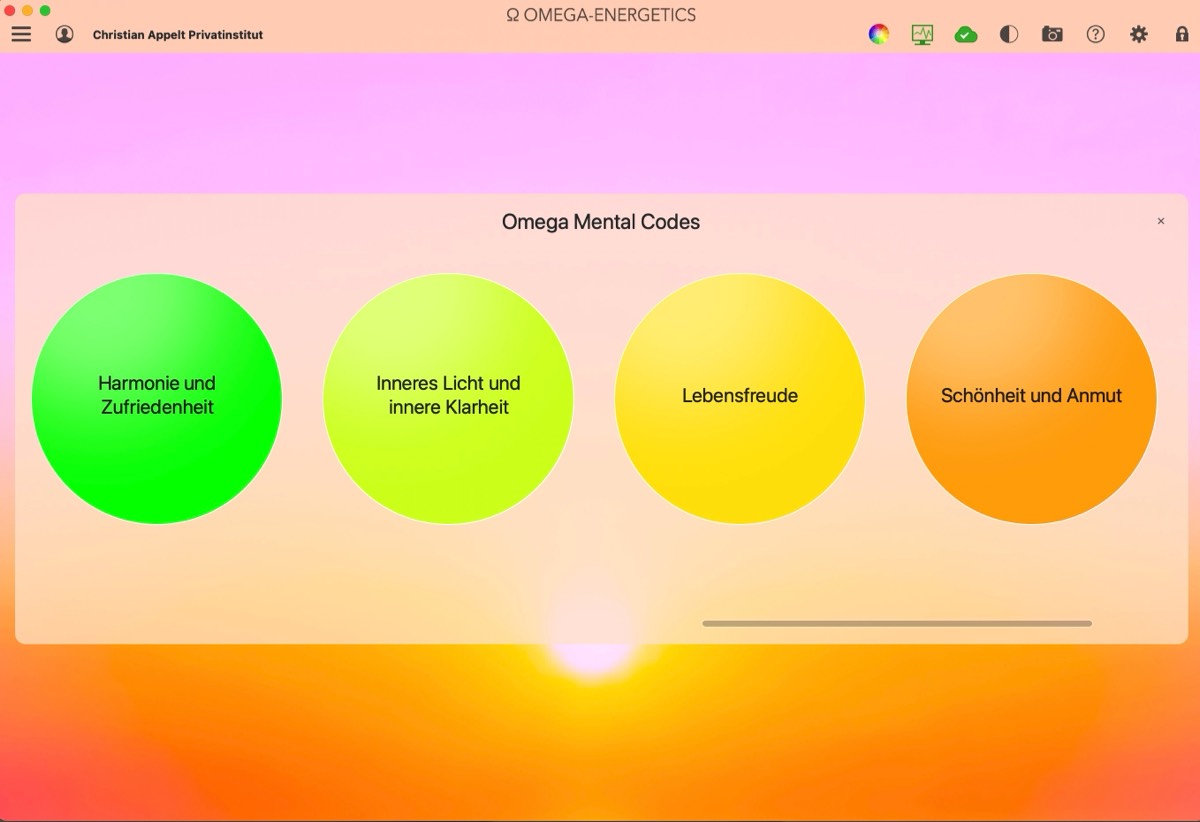Open the color wheel picker
The image size is (1200, 822).
pos(878,34)
